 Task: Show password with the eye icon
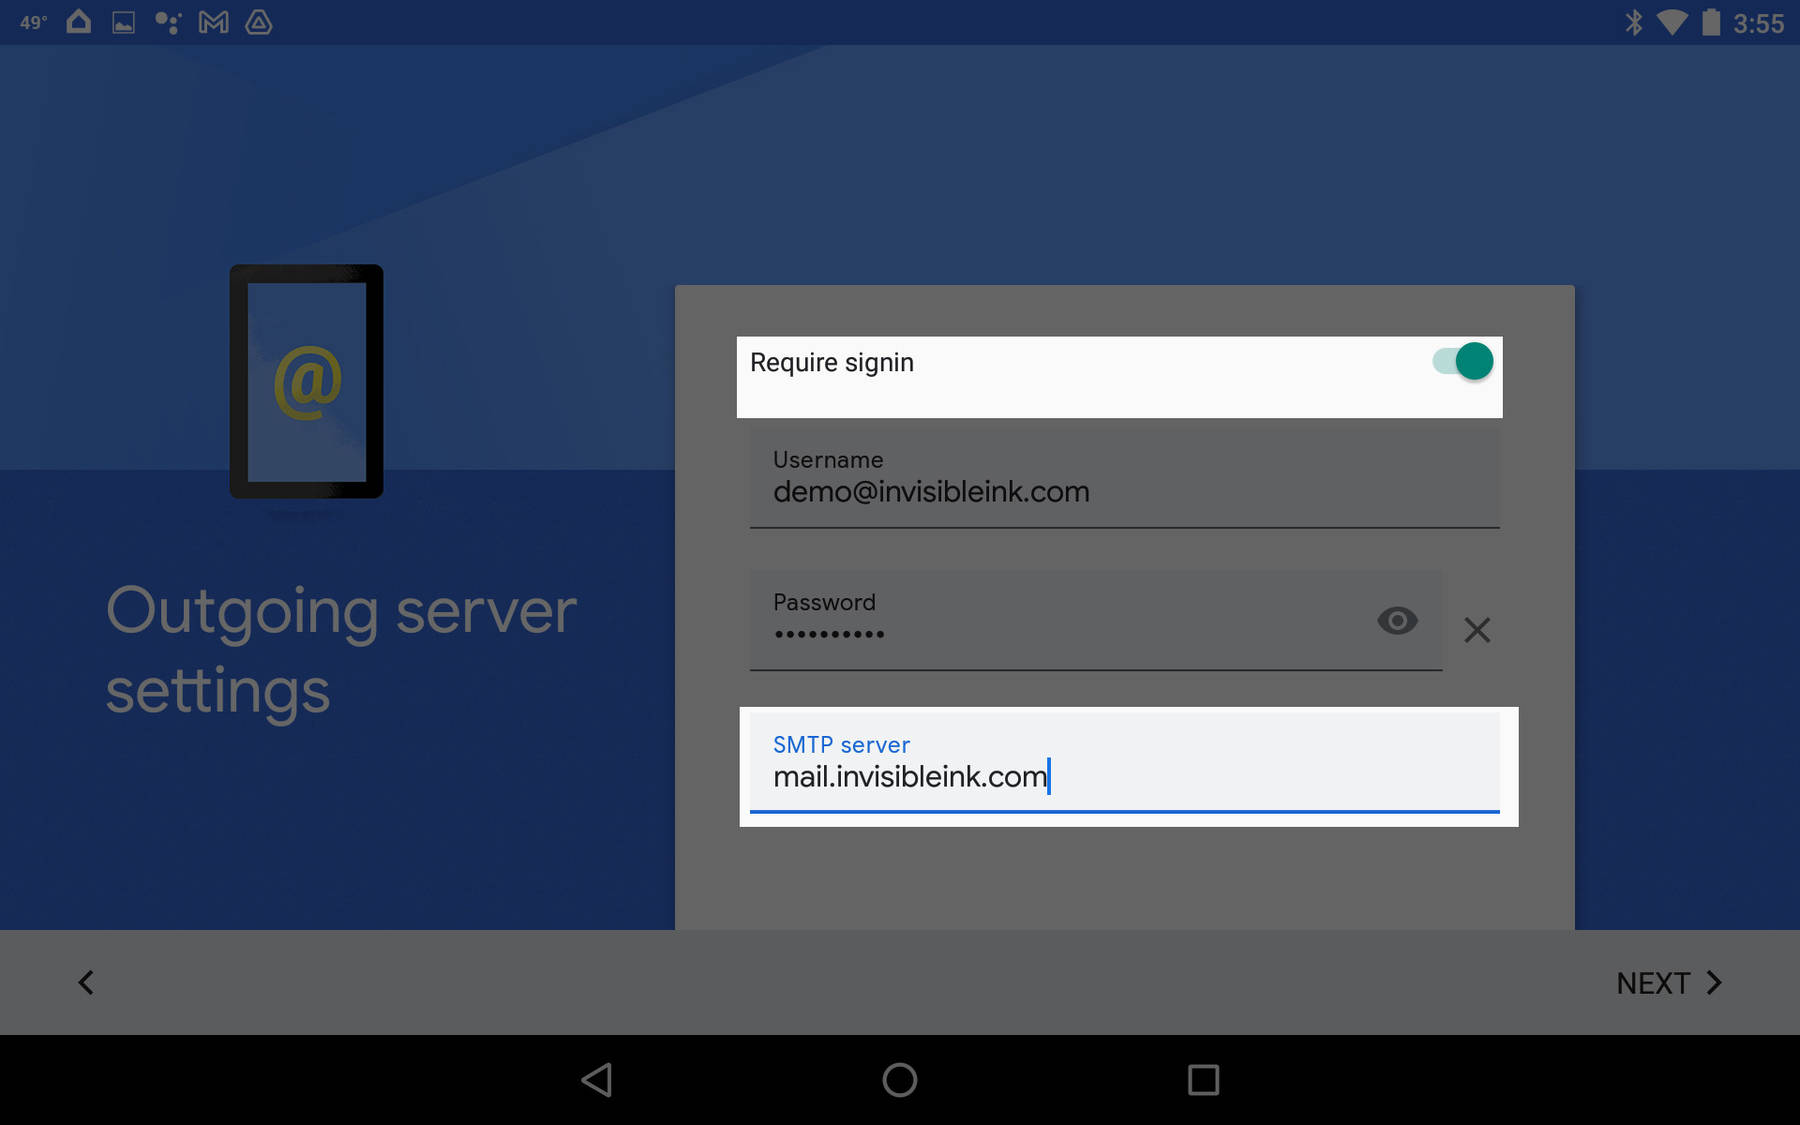(1397, 621)
